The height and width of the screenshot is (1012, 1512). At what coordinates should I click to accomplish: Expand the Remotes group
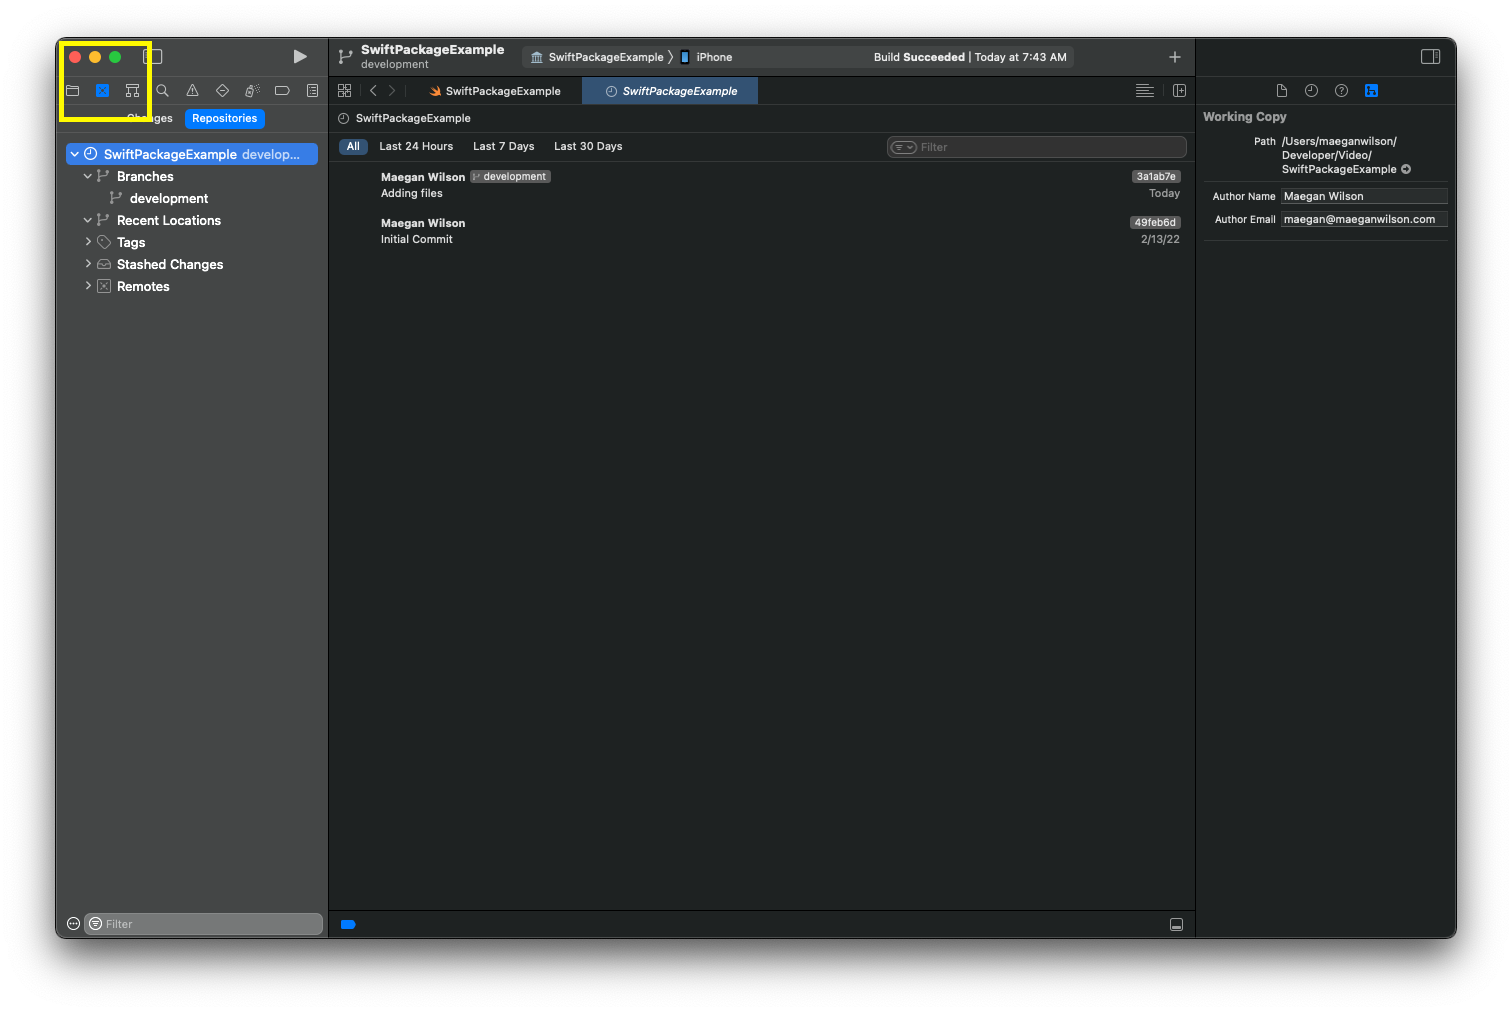[88, 286]
